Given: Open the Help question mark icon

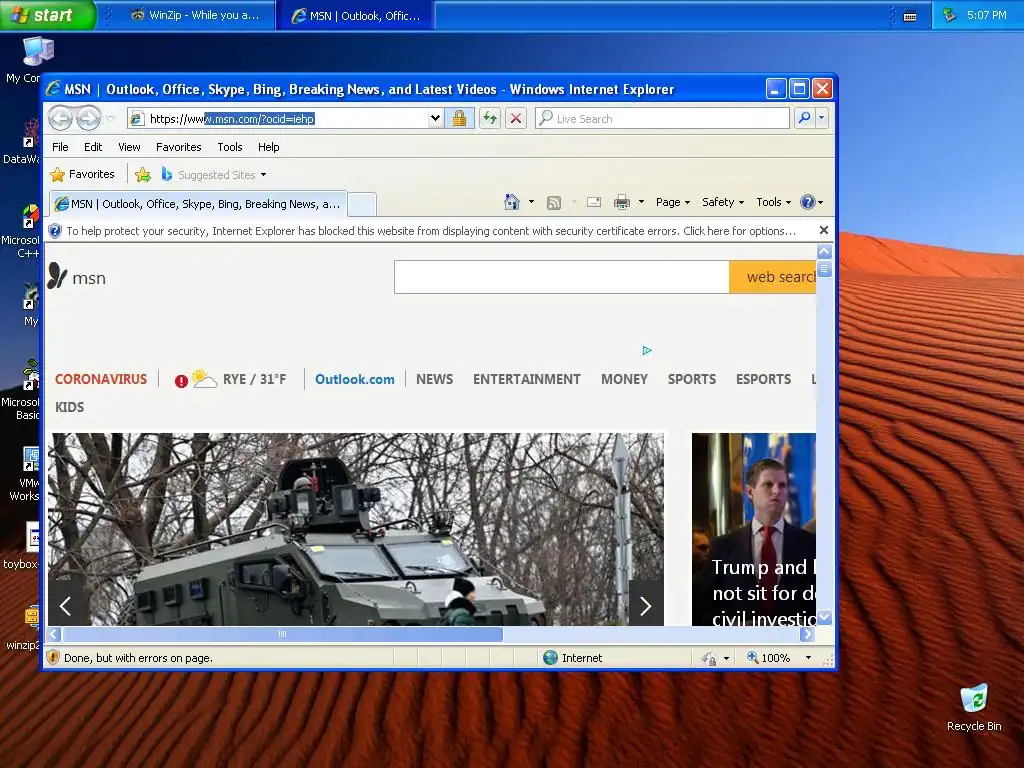Looking at the screenshot, I should [x=808, y=202].
